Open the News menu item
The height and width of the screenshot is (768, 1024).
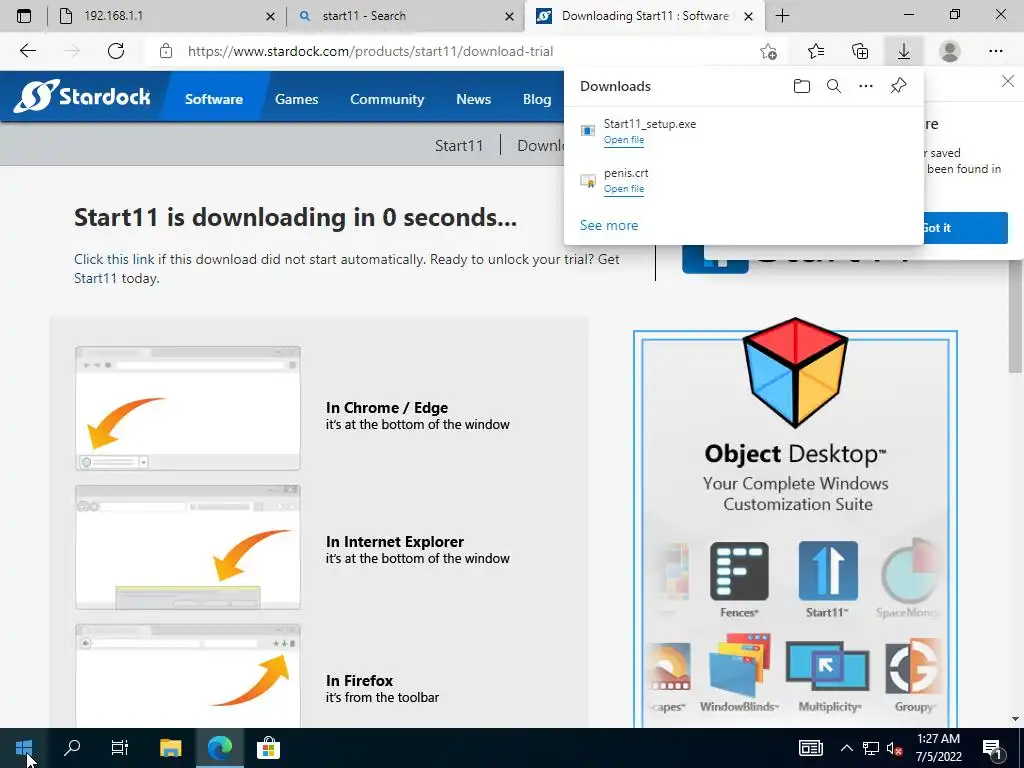(473, 99)
